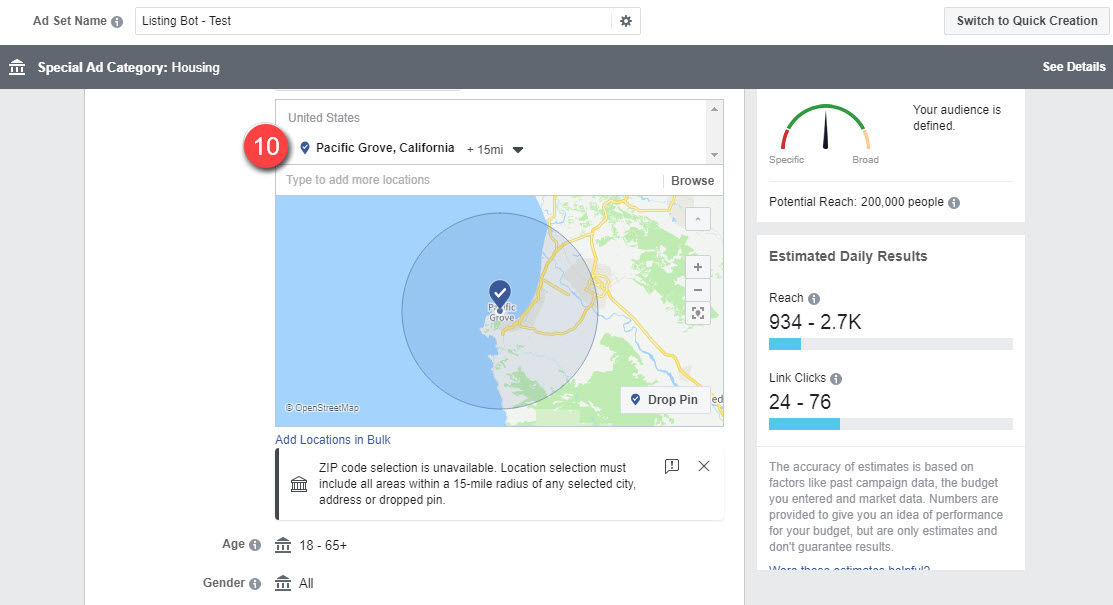Click the Pacific Grove pin on map
The width and height of the screenshot is (1113, 605).
point(500,293)
